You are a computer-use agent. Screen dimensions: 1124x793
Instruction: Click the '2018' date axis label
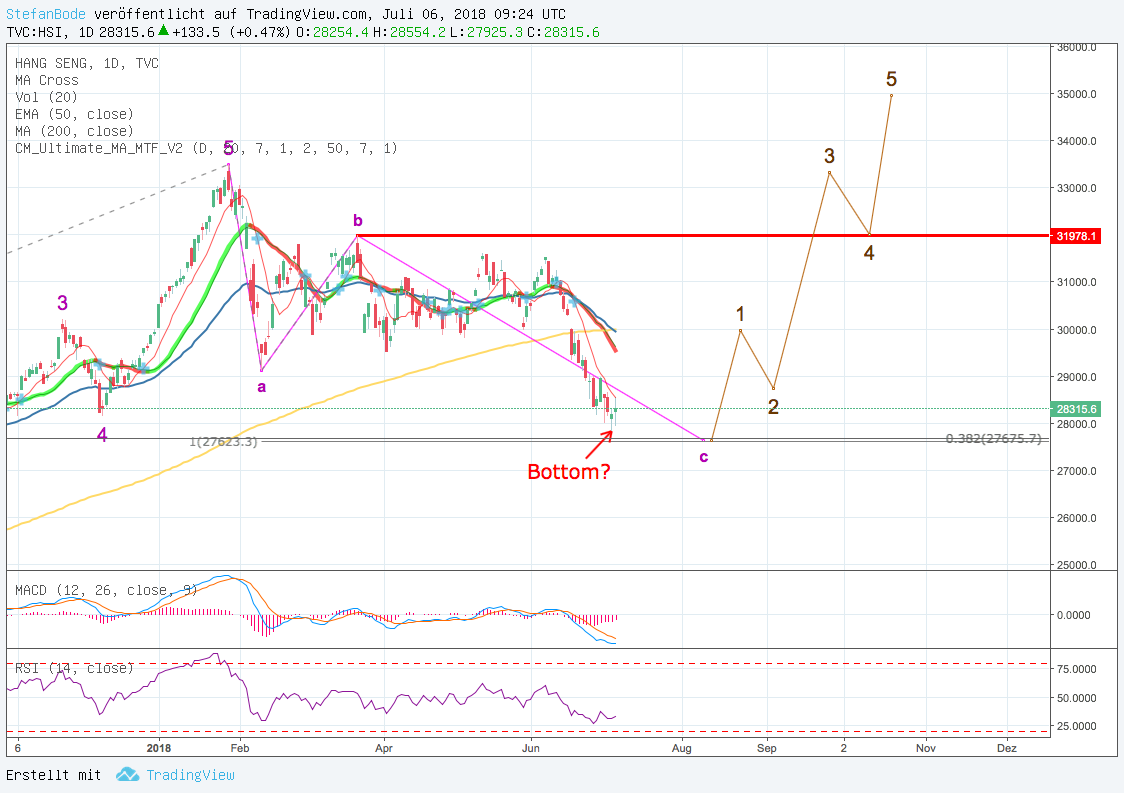158,748
